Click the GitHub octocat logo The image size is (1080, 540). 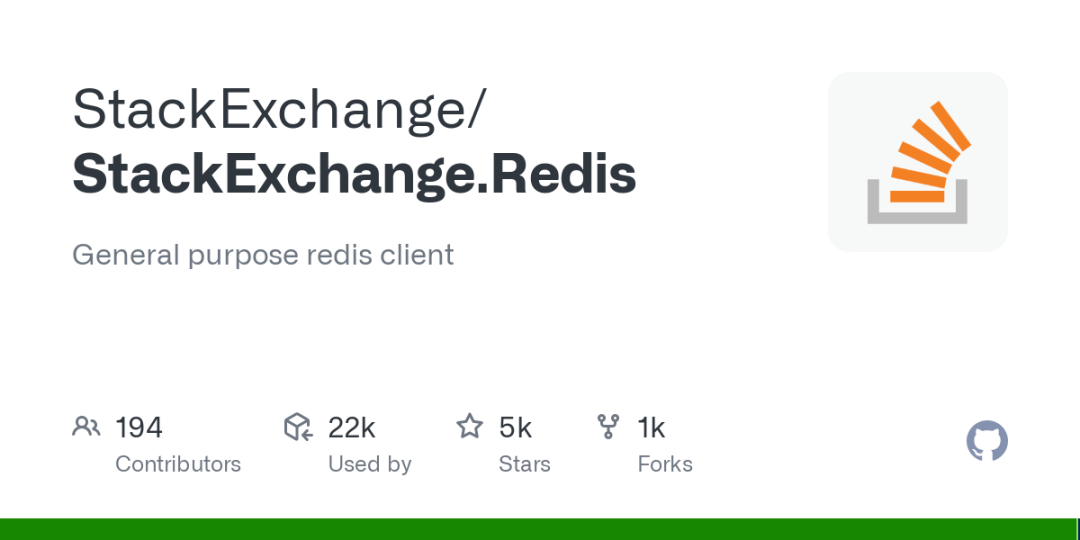coord(986,441)
